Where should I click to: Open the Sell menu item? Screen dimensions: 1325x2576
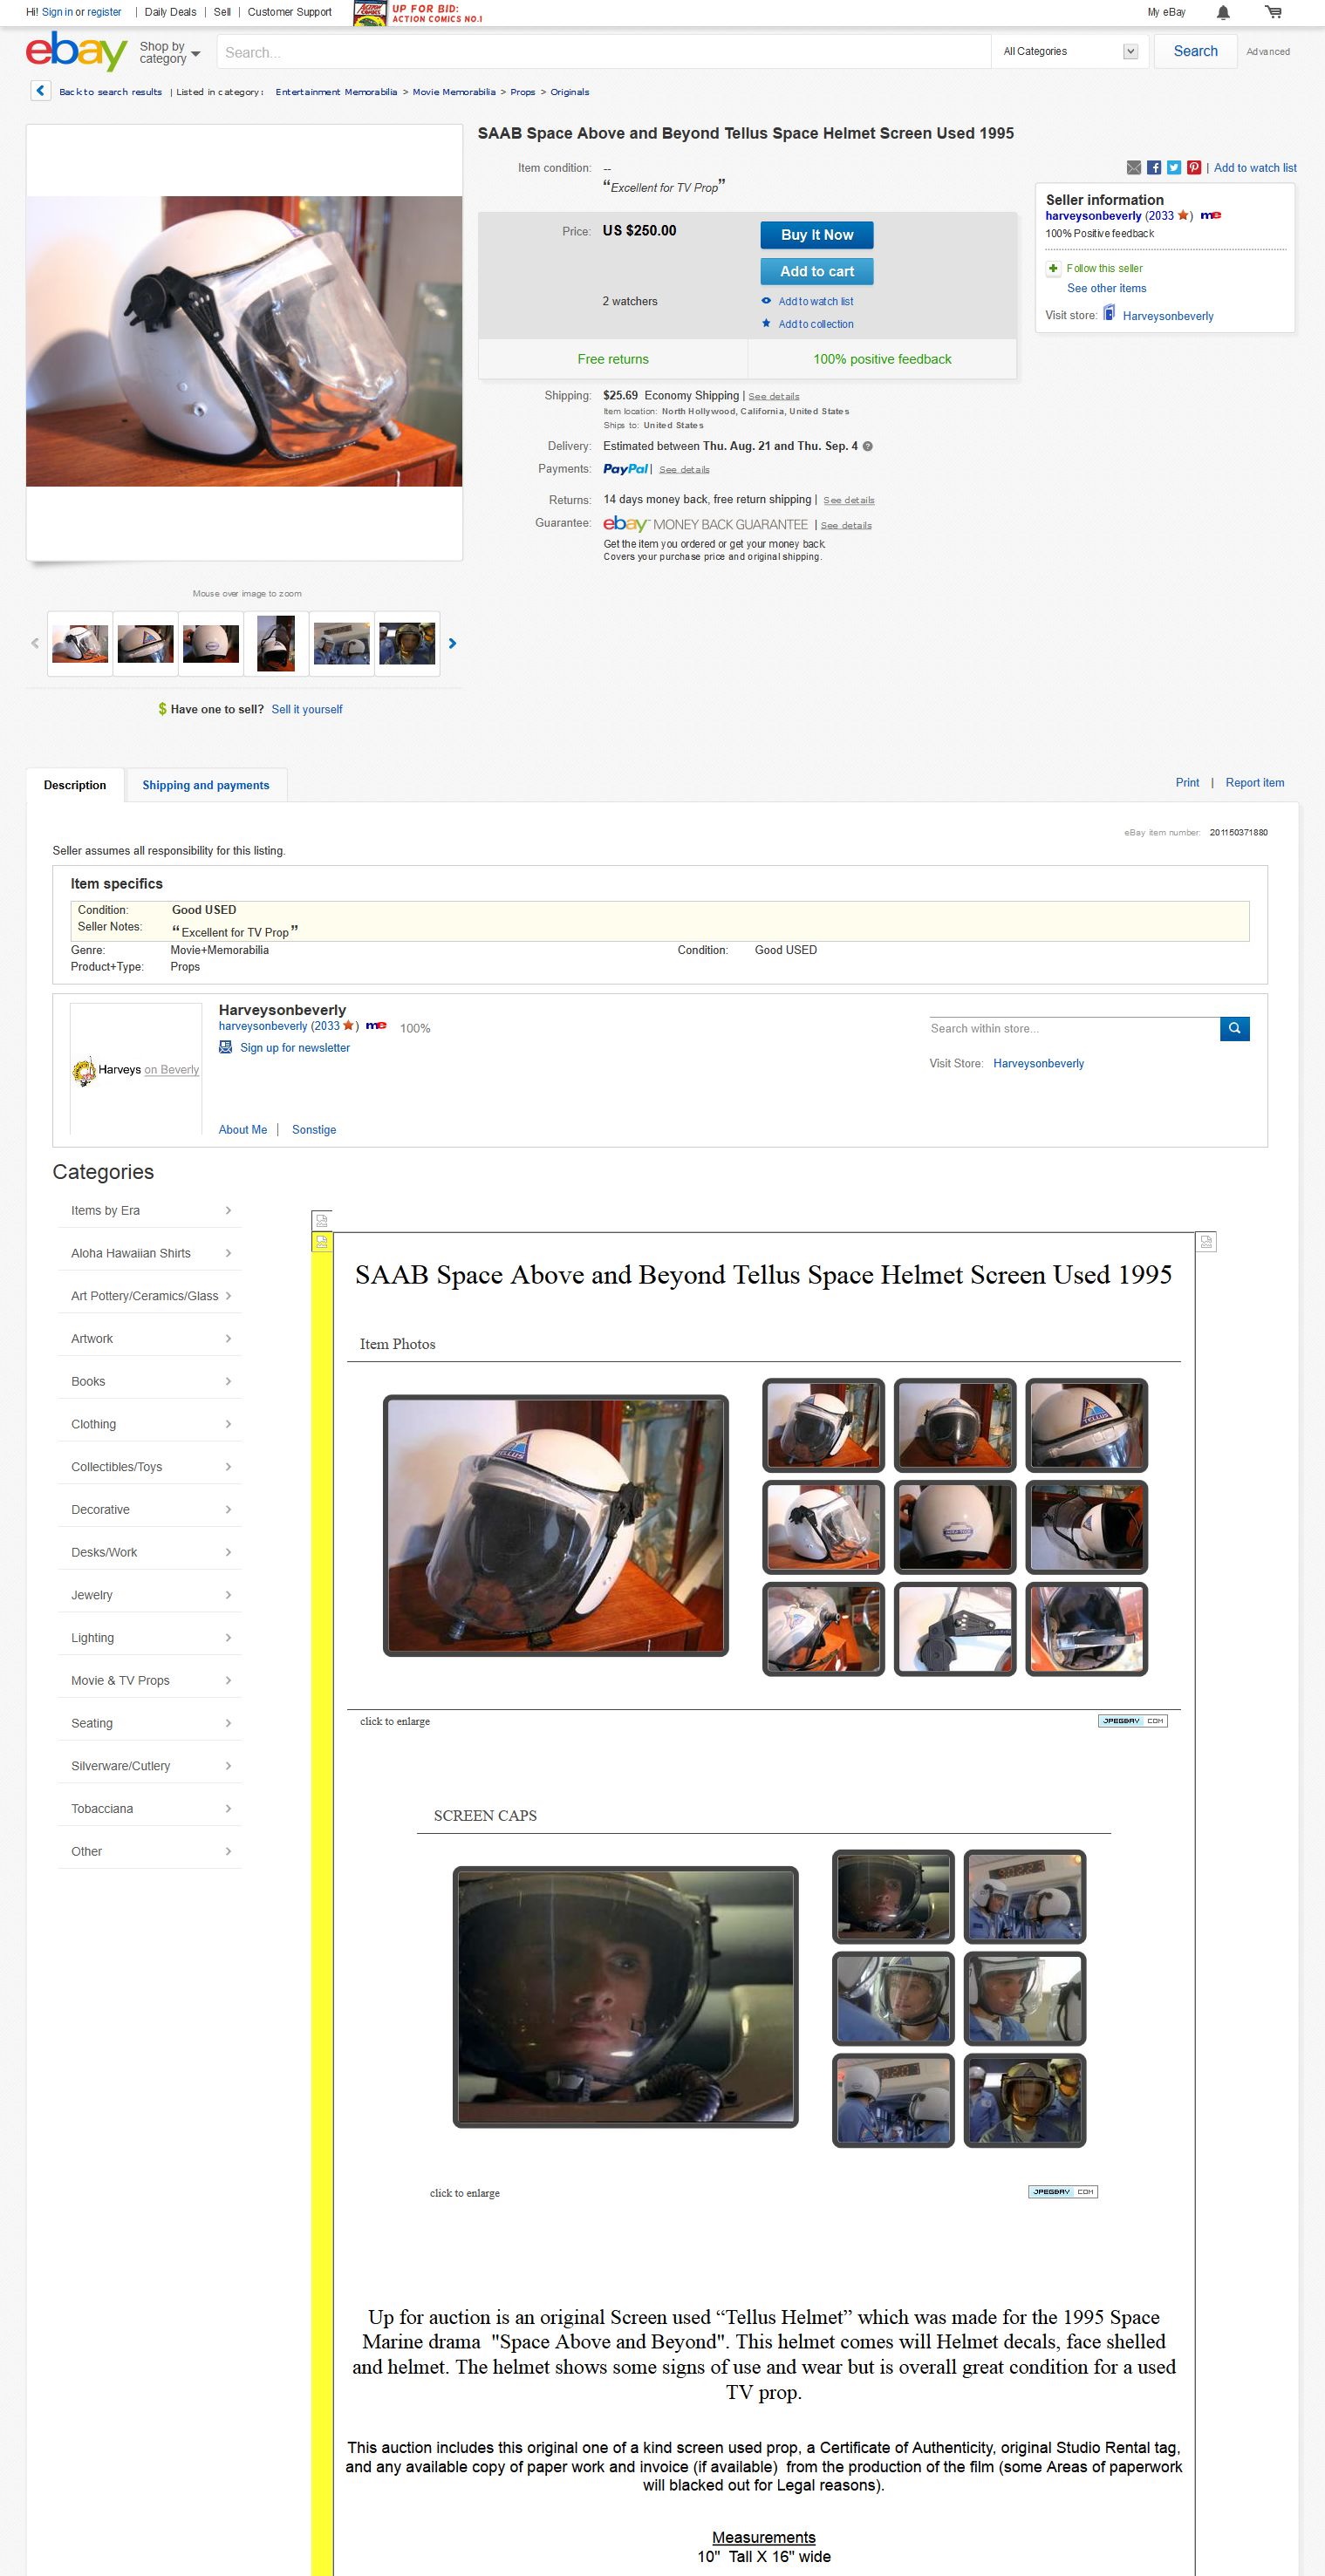[222, 12]
